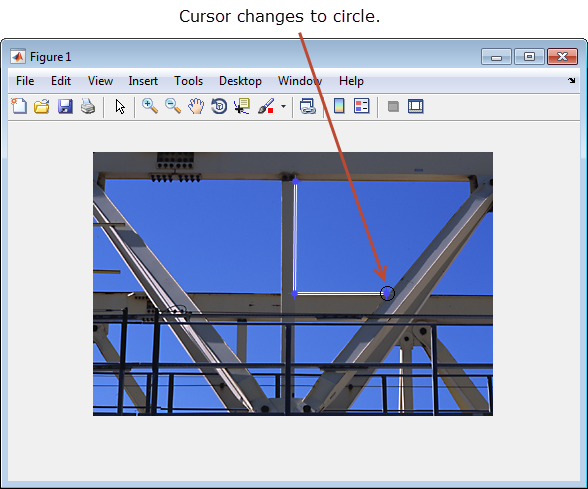Open the Help menu
Viewport: 588px width, 489px height.
(351, 81)
